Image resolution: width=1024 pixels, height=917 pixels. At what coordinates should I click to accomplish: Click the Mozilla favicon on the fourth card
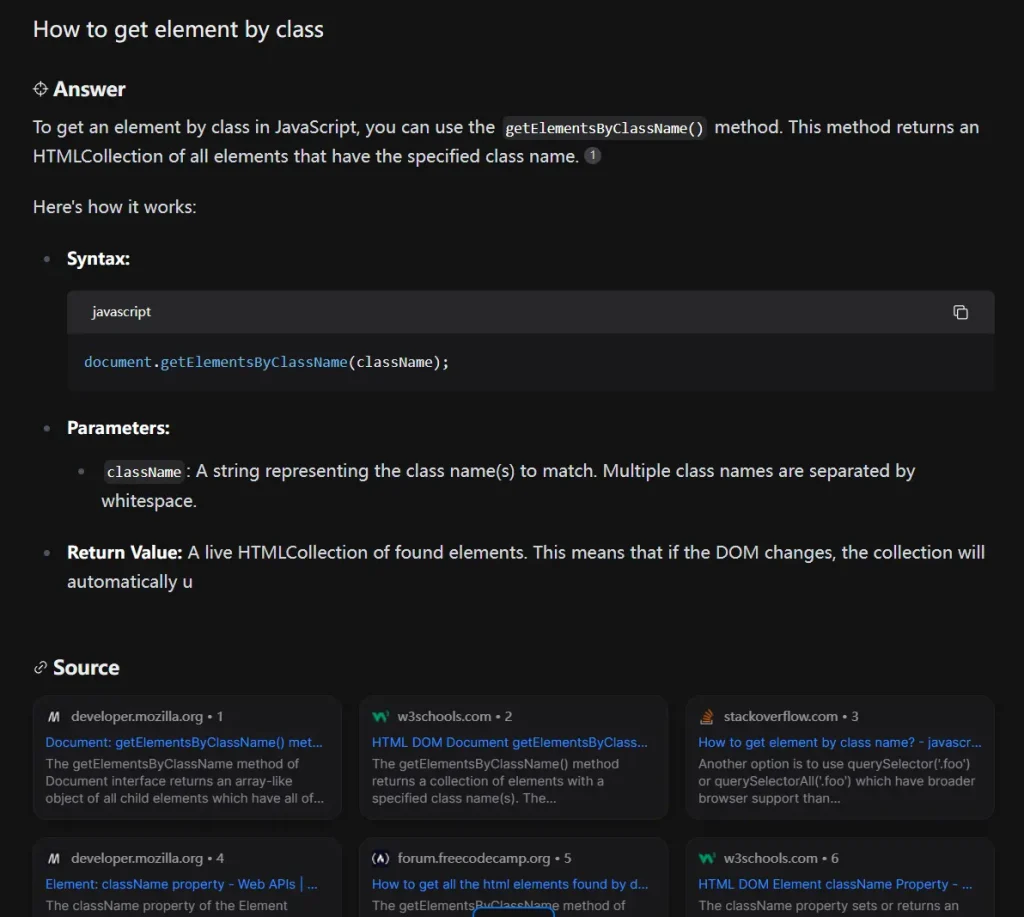point(52,857)
